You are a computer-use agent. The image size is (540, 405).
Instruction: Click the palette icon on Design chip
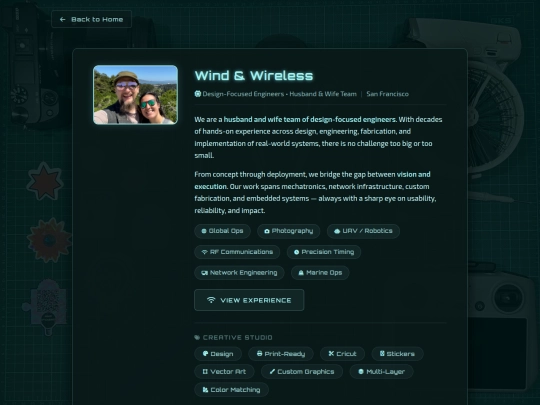205,353
